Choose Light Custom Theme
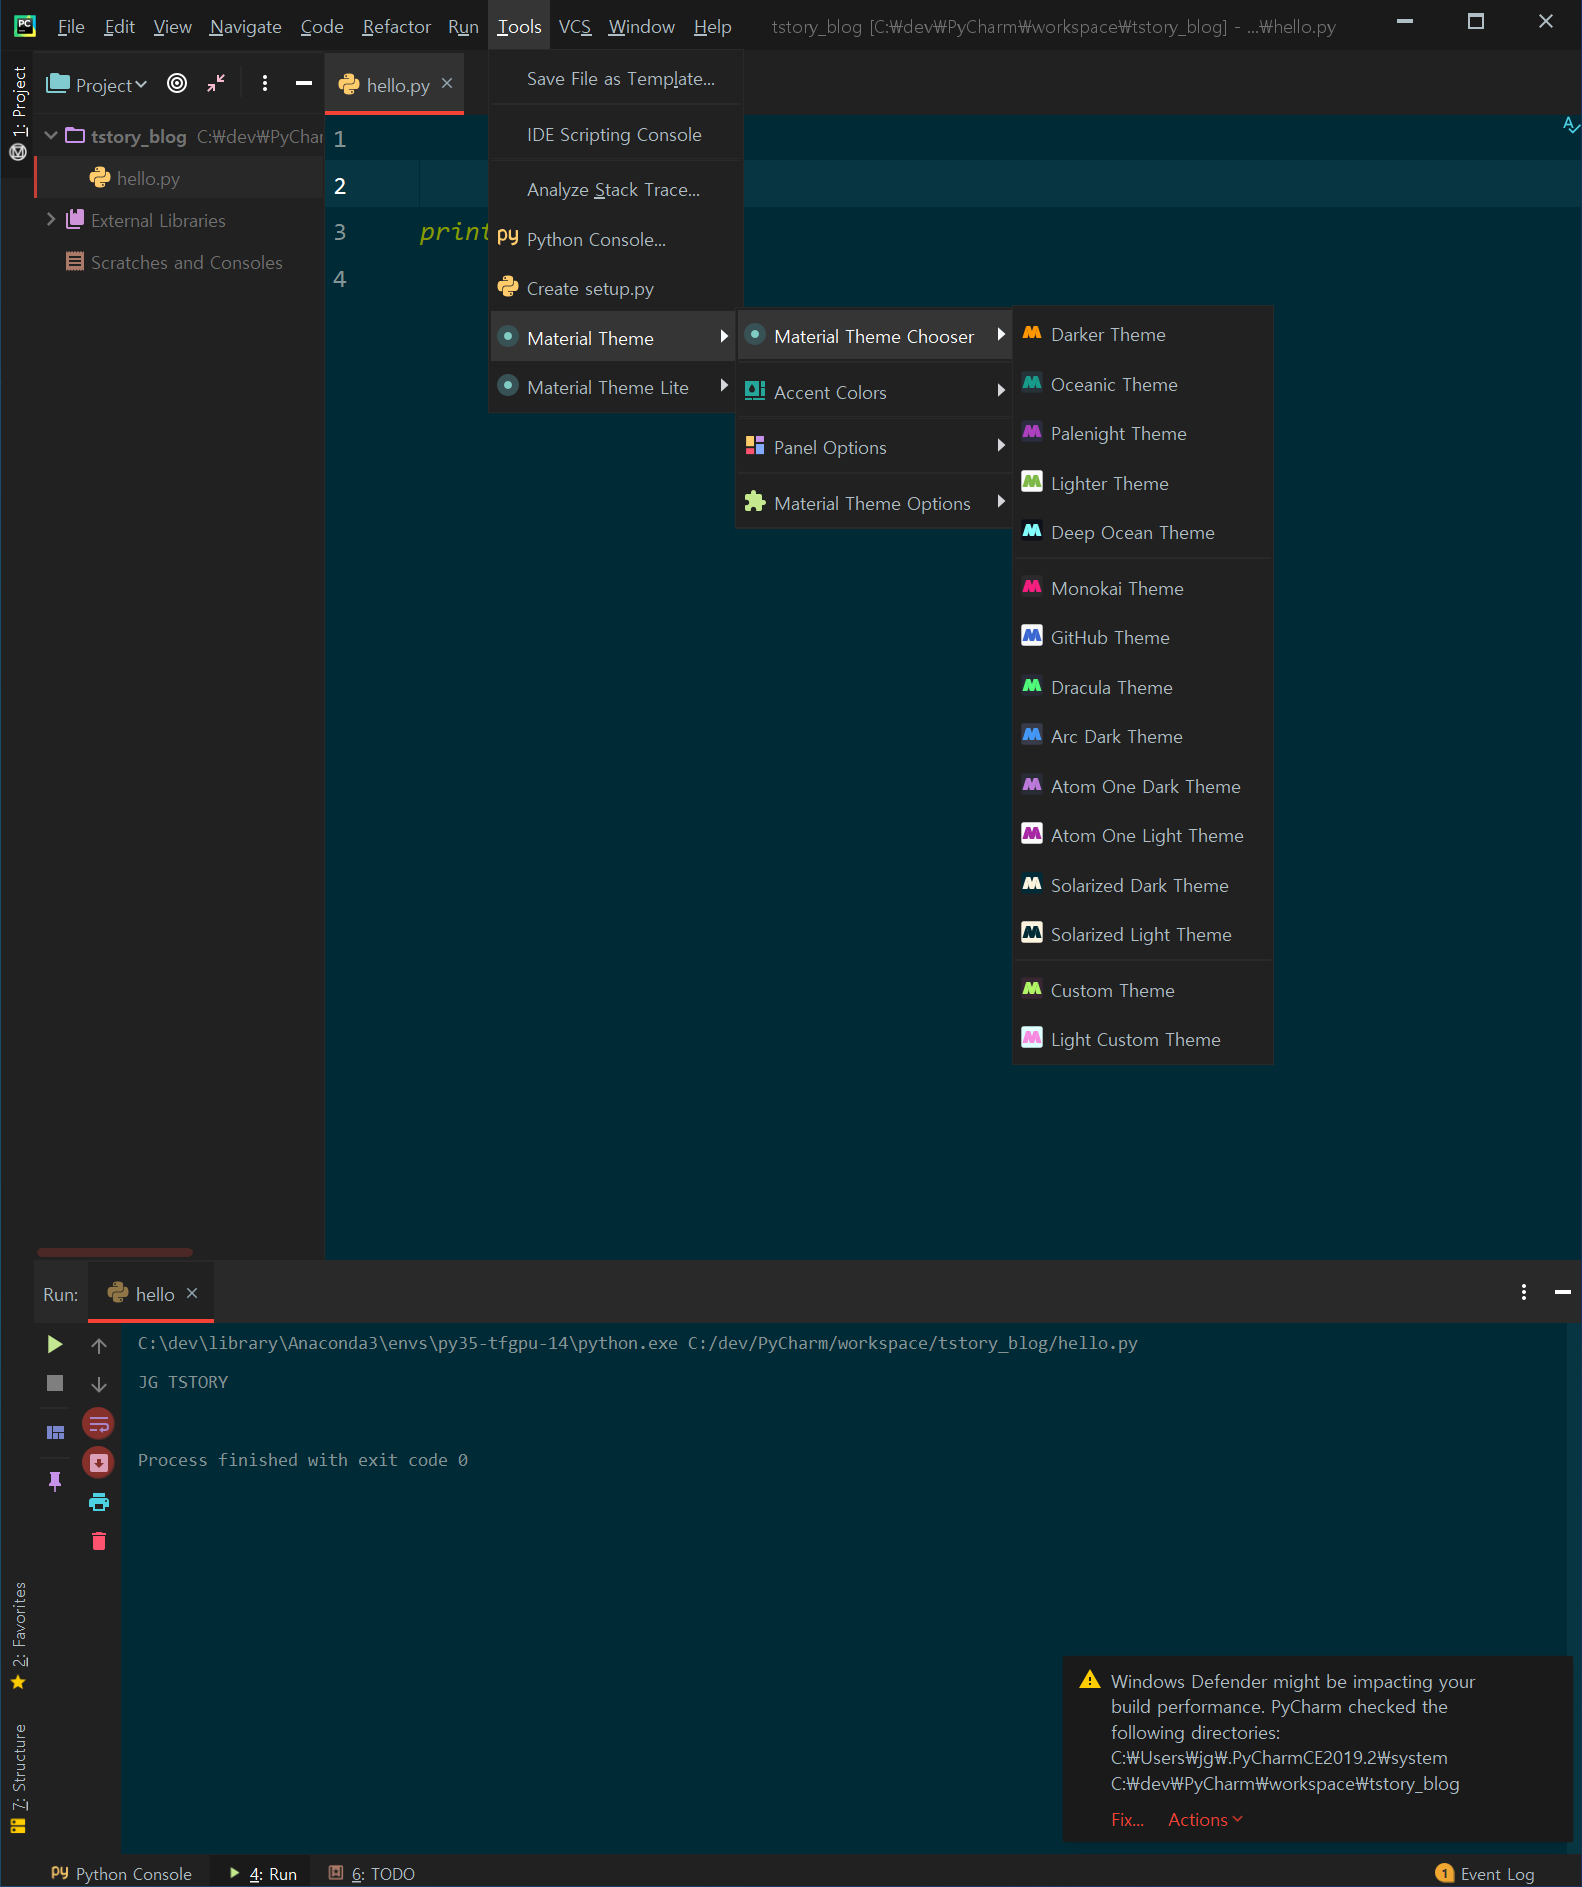 (x=1142, y=1040)
